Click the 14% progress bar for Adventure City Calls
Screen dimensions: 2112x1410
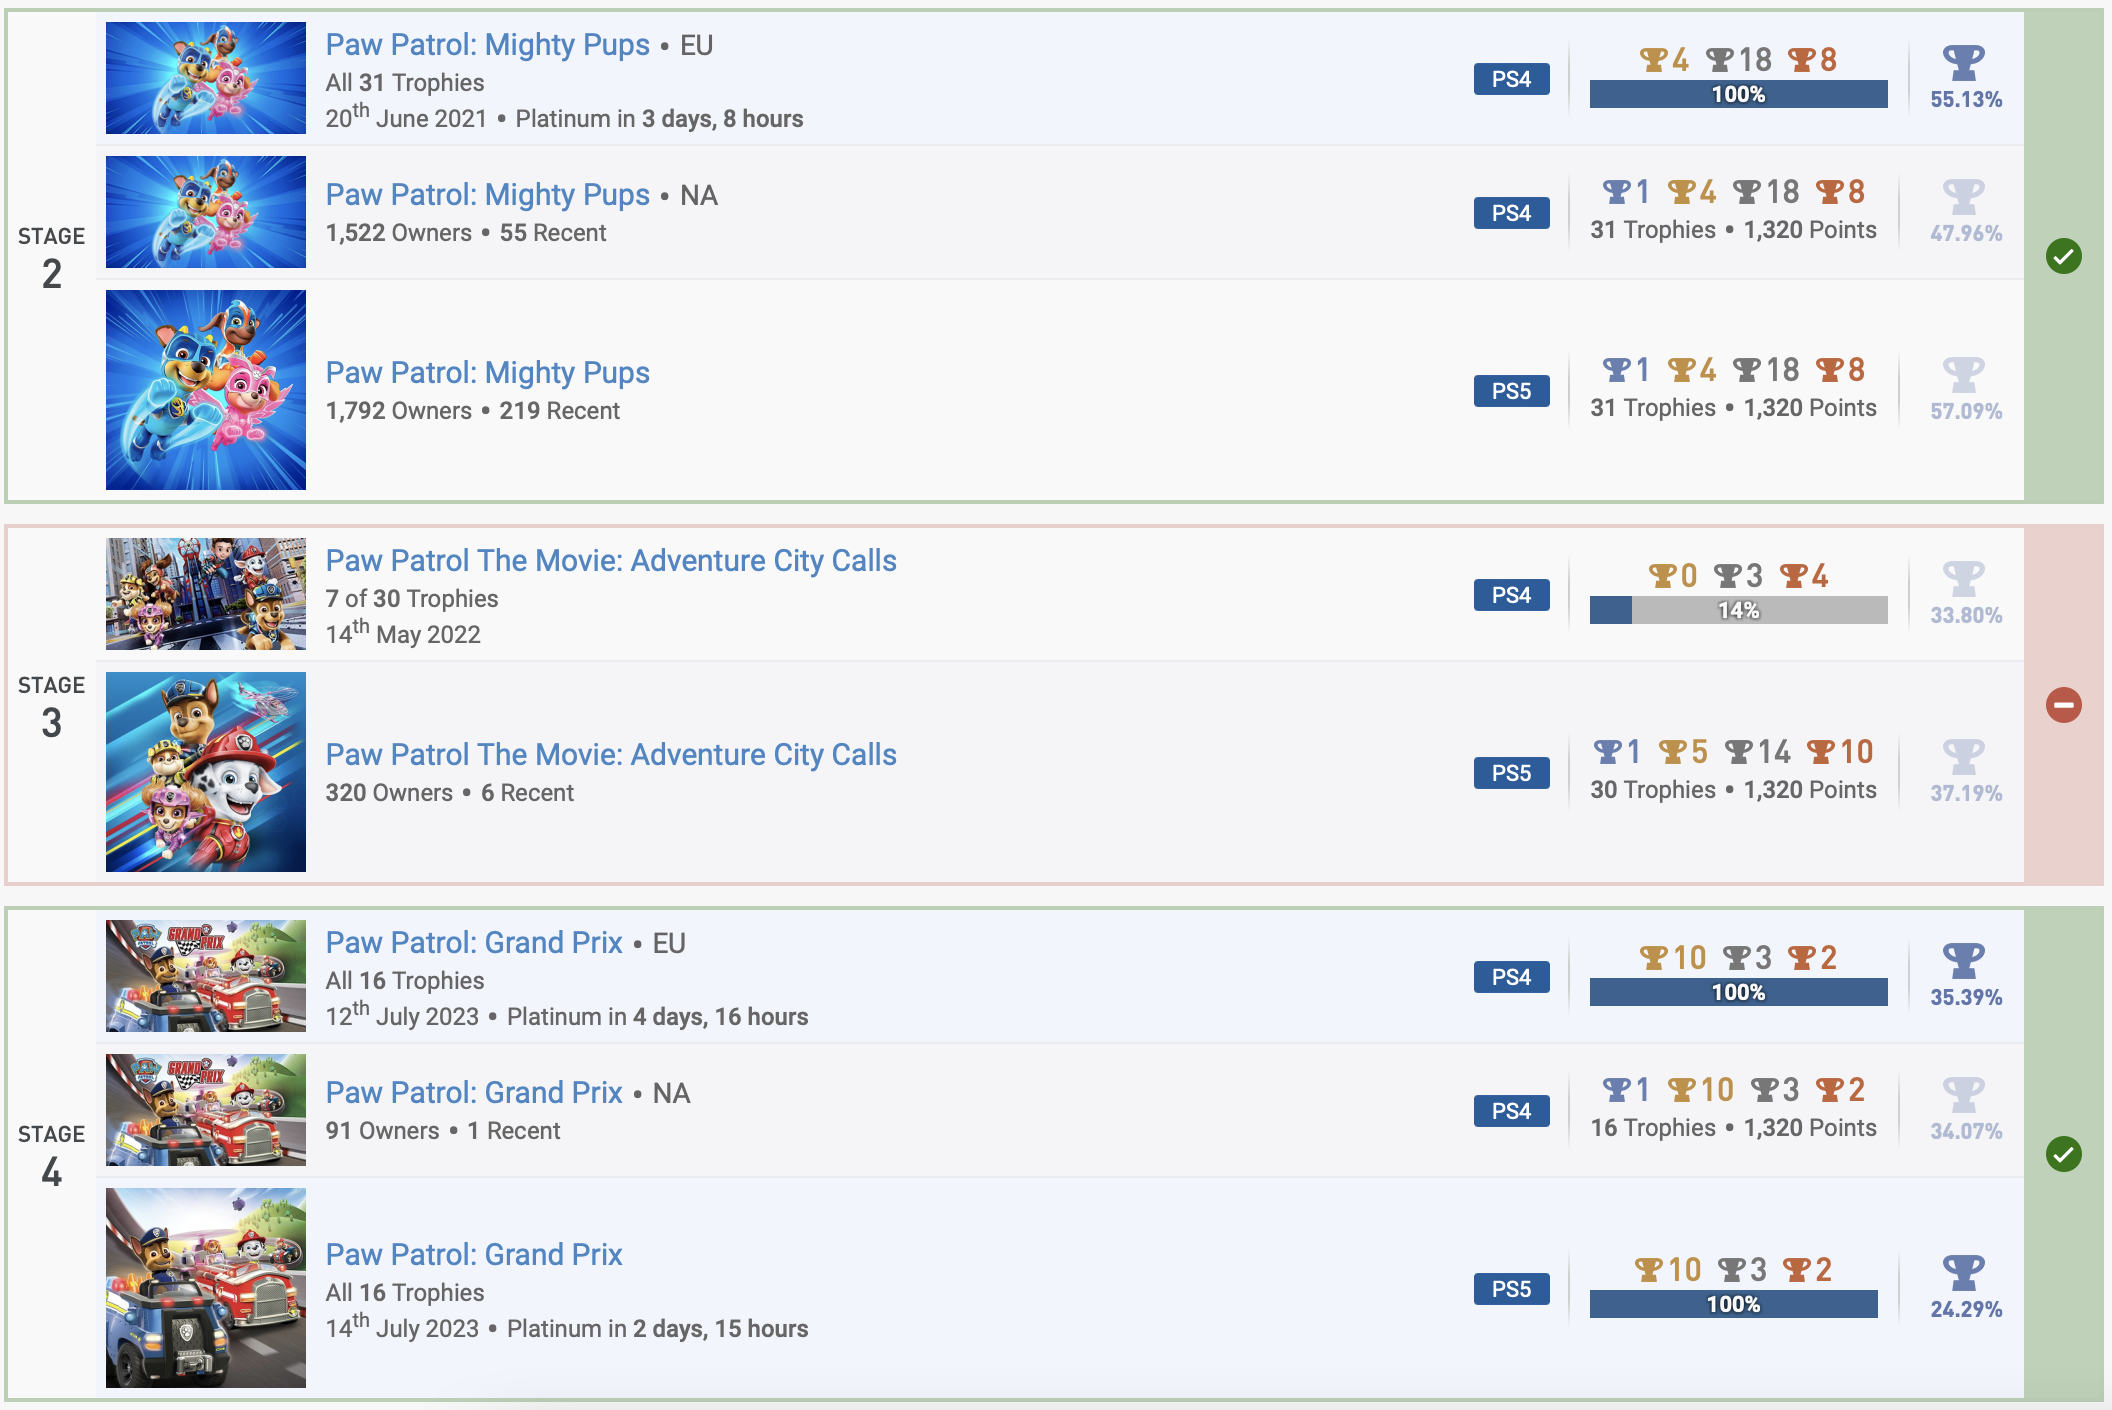1738,610
